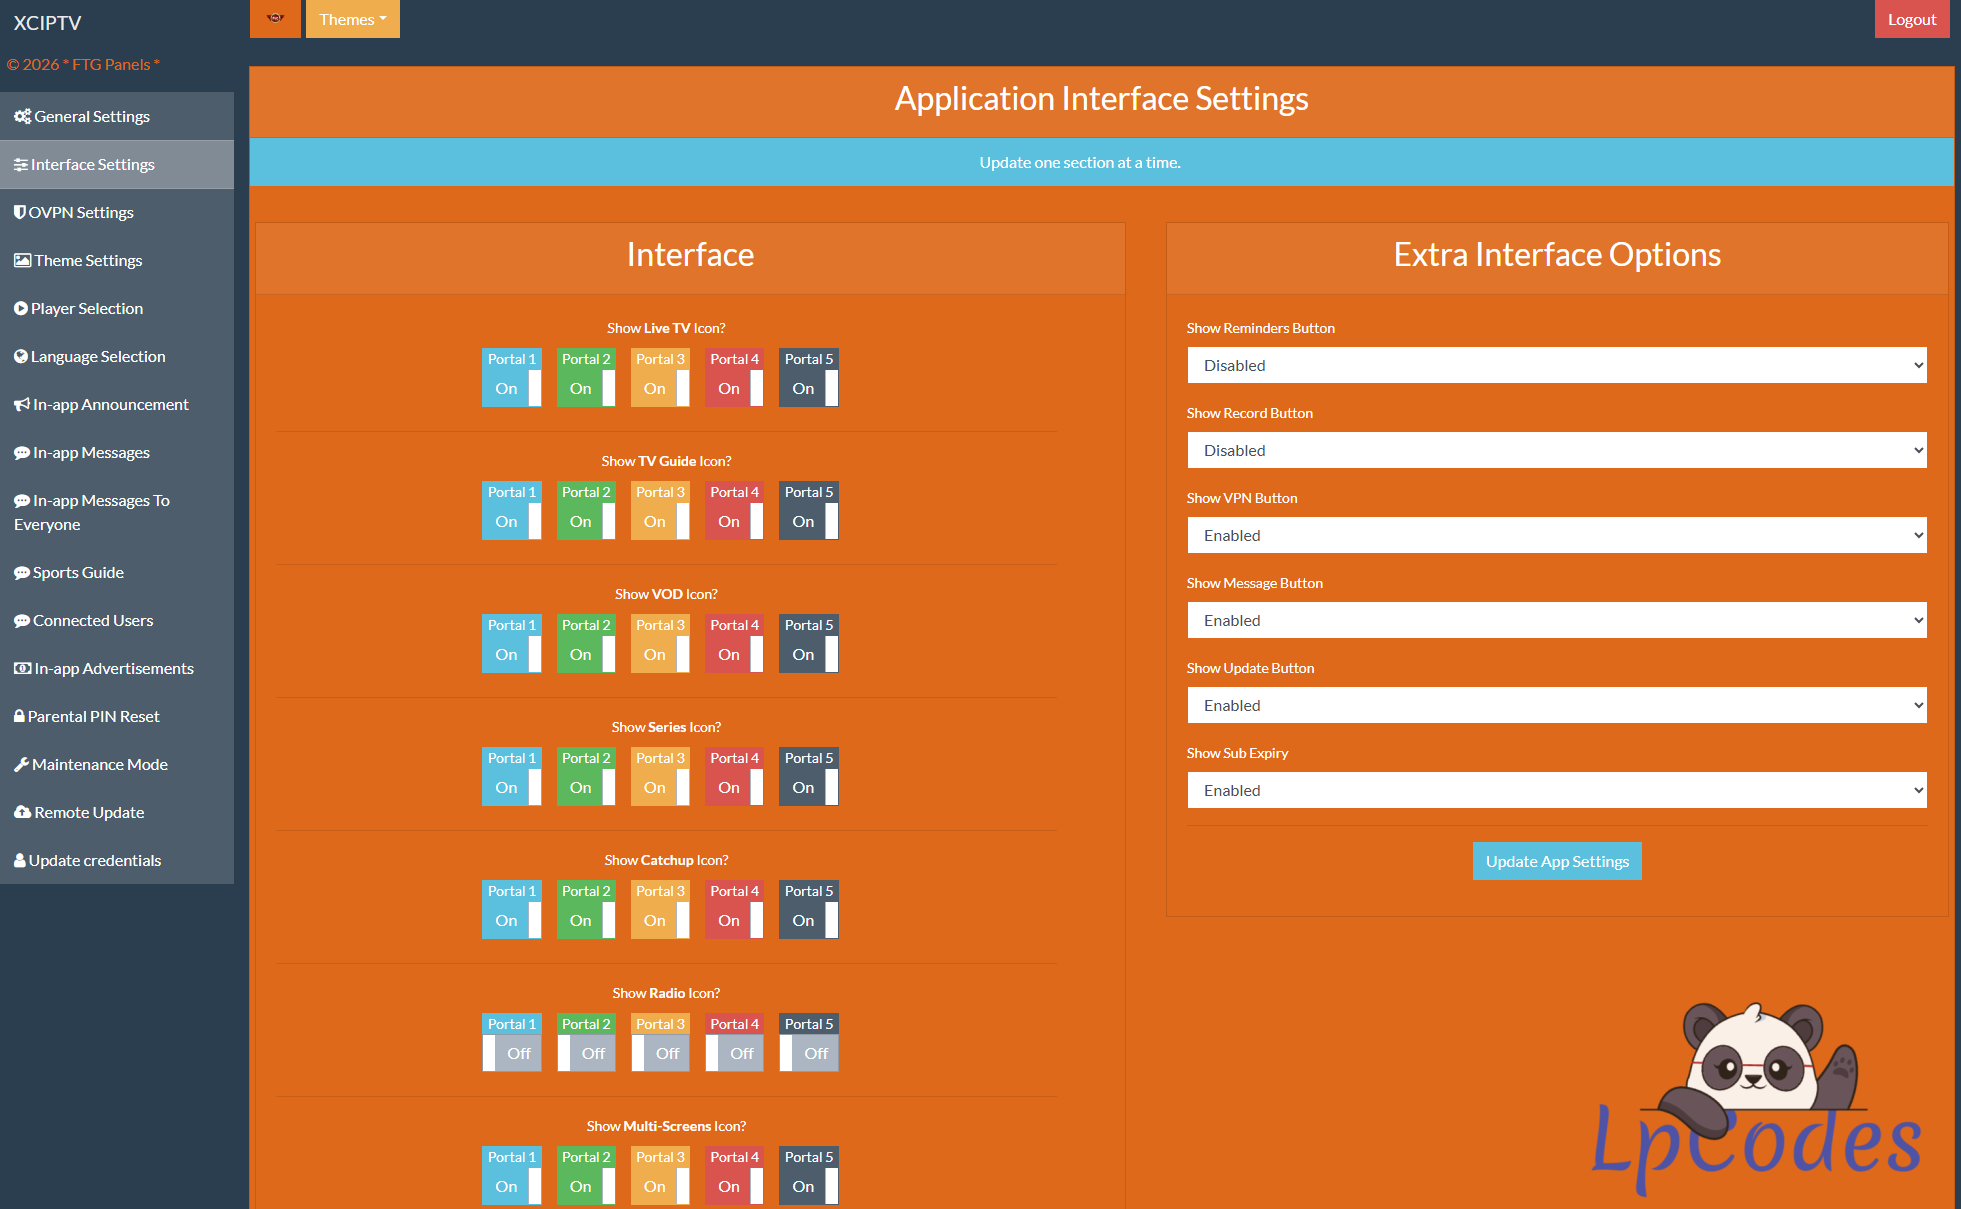The width and height of the screenshot is (1961, 1209).
Task: Open the Show Reminders Button dropdown
Action: [1556, 366]
